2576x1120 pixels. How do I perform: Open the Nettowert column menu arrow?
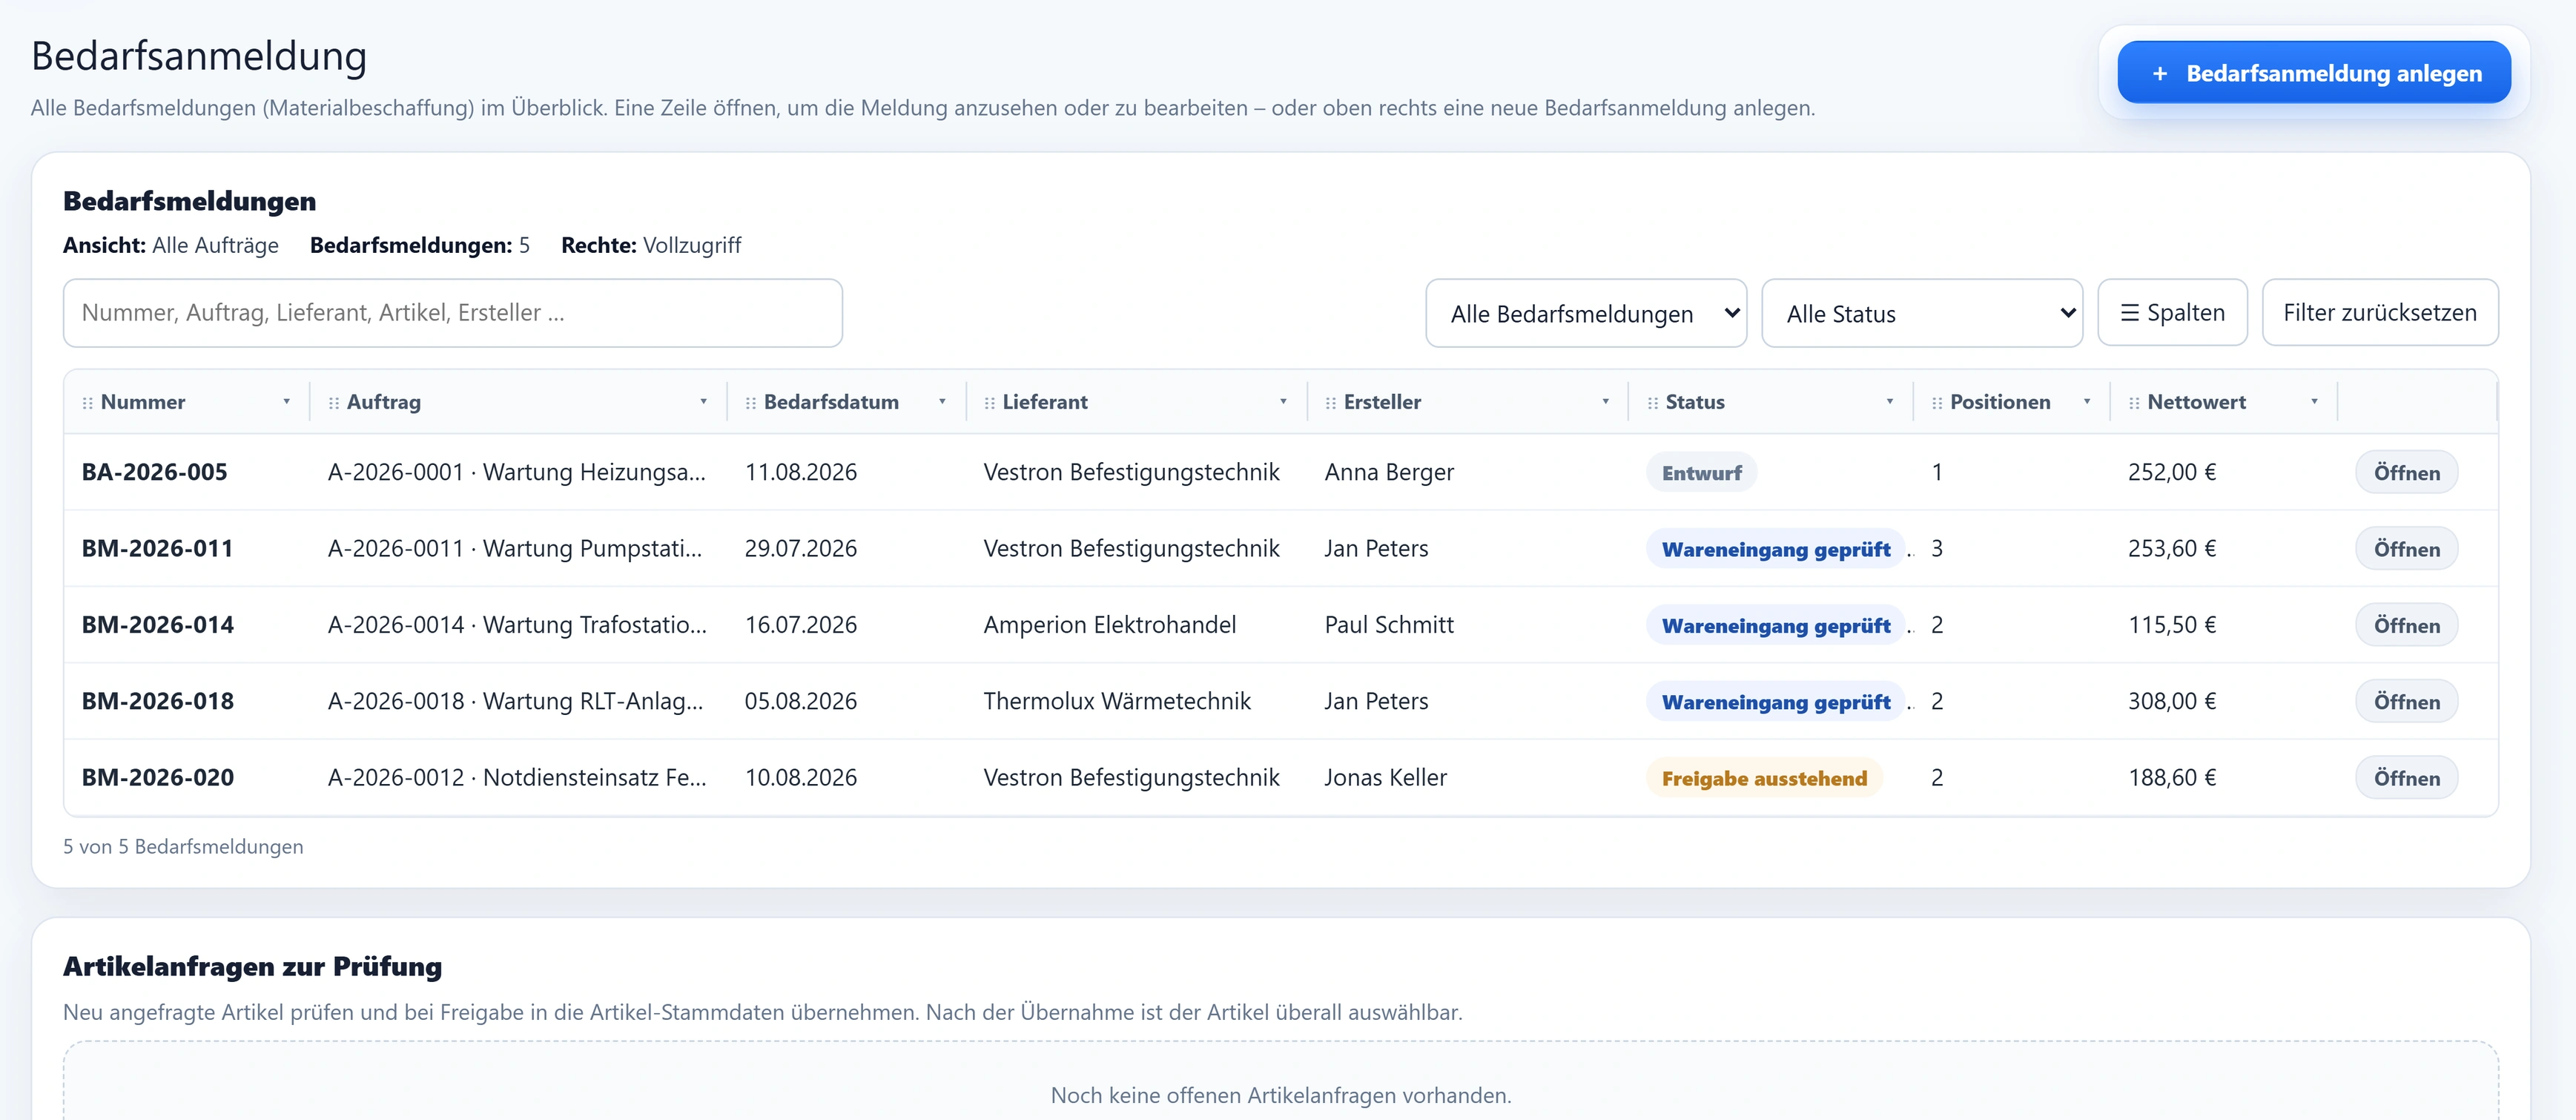click(2314, 402)
